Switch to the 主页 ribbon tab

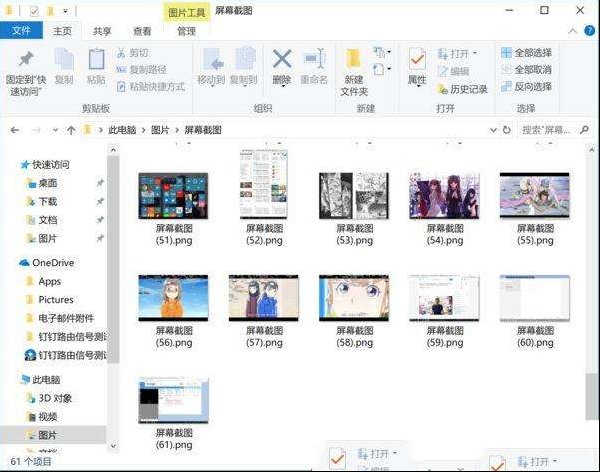[x=62, y=31]
